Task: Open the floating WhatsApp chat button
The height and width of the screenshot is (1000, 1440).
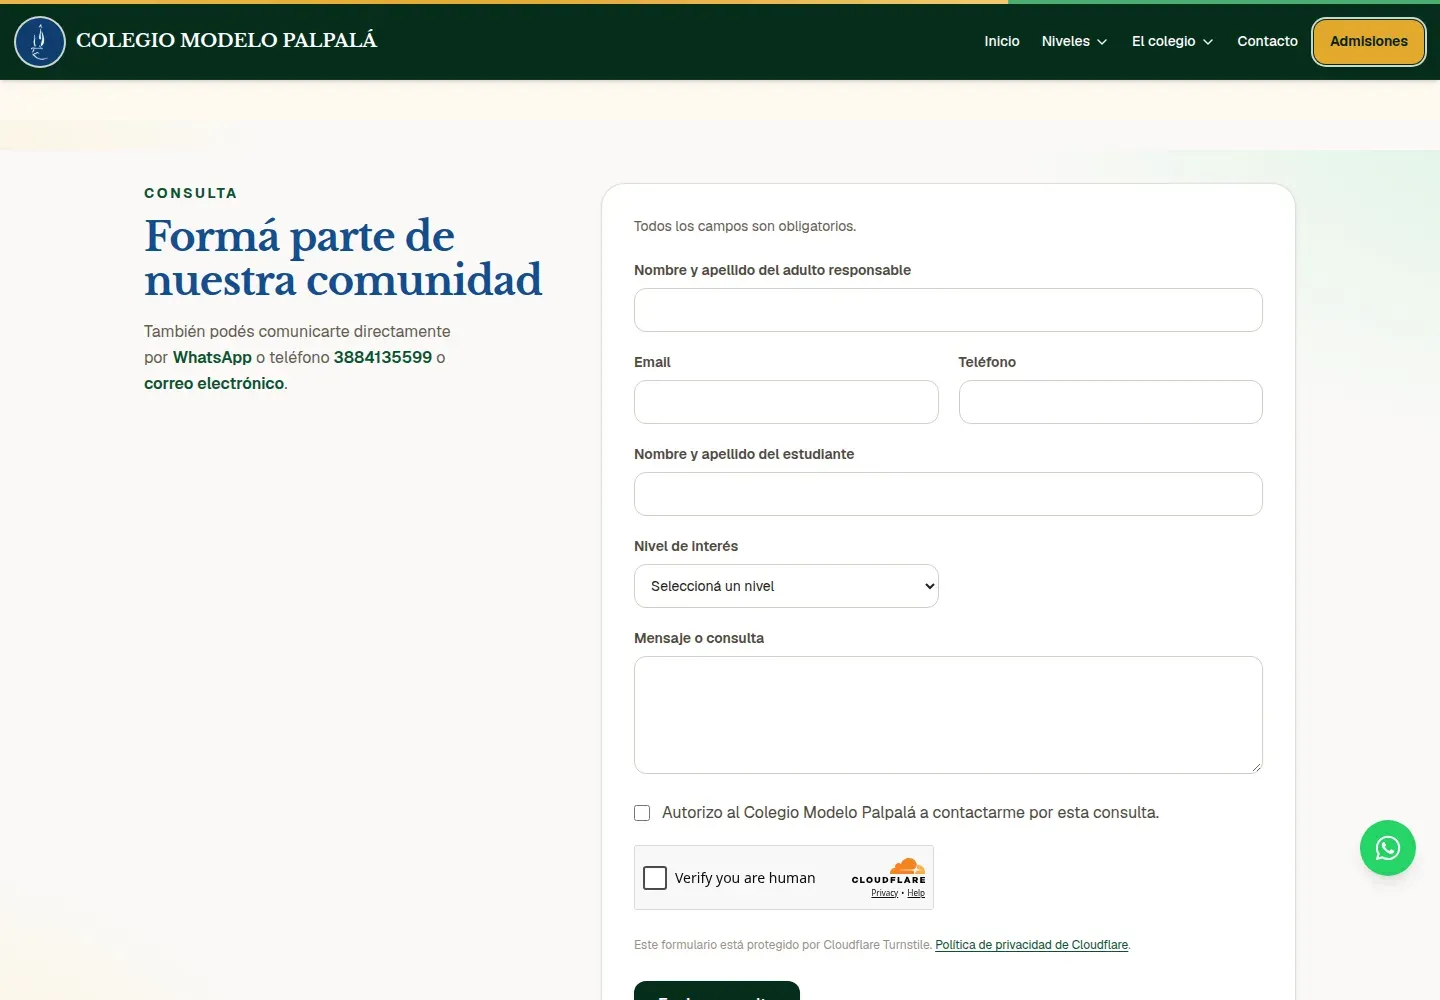Action: click(1387, 848)
